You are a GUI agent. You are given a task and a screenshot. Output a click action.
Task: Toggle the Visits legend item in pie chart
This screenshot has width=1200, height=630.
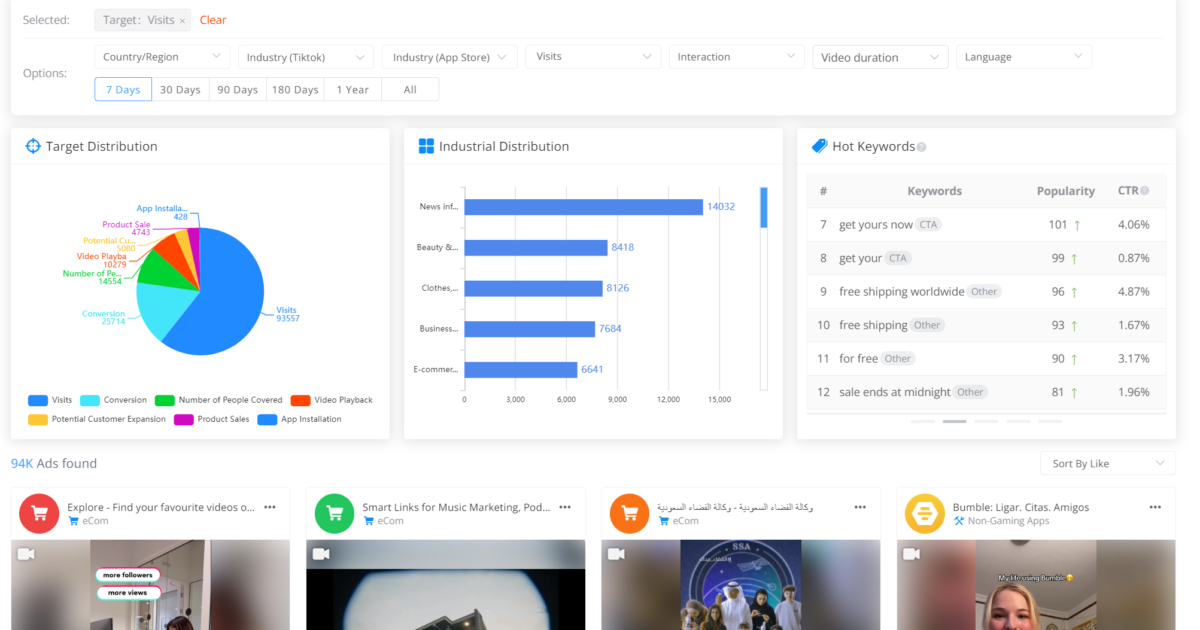[x=50, y=400]
